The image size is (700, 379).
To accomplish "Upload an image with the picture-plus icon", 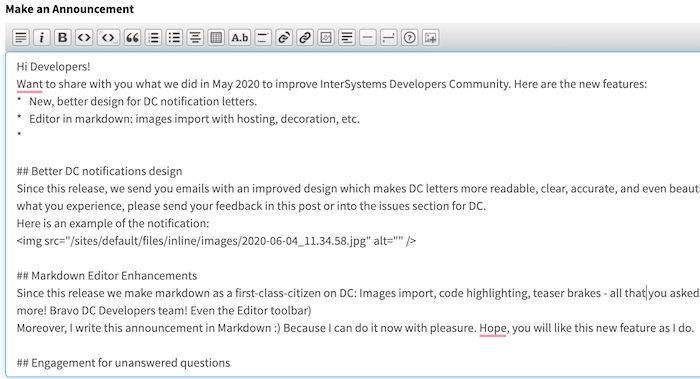I will (430, 37).
